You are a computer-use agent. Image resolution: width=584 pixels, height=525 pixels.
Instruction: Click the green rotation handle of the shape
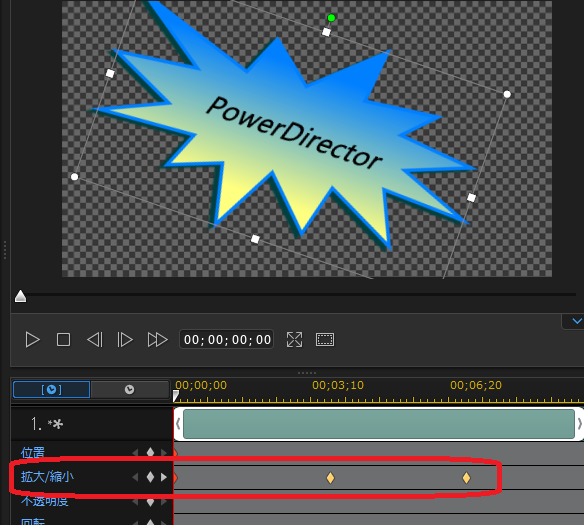pyautogui.click(x=331, y=18)
